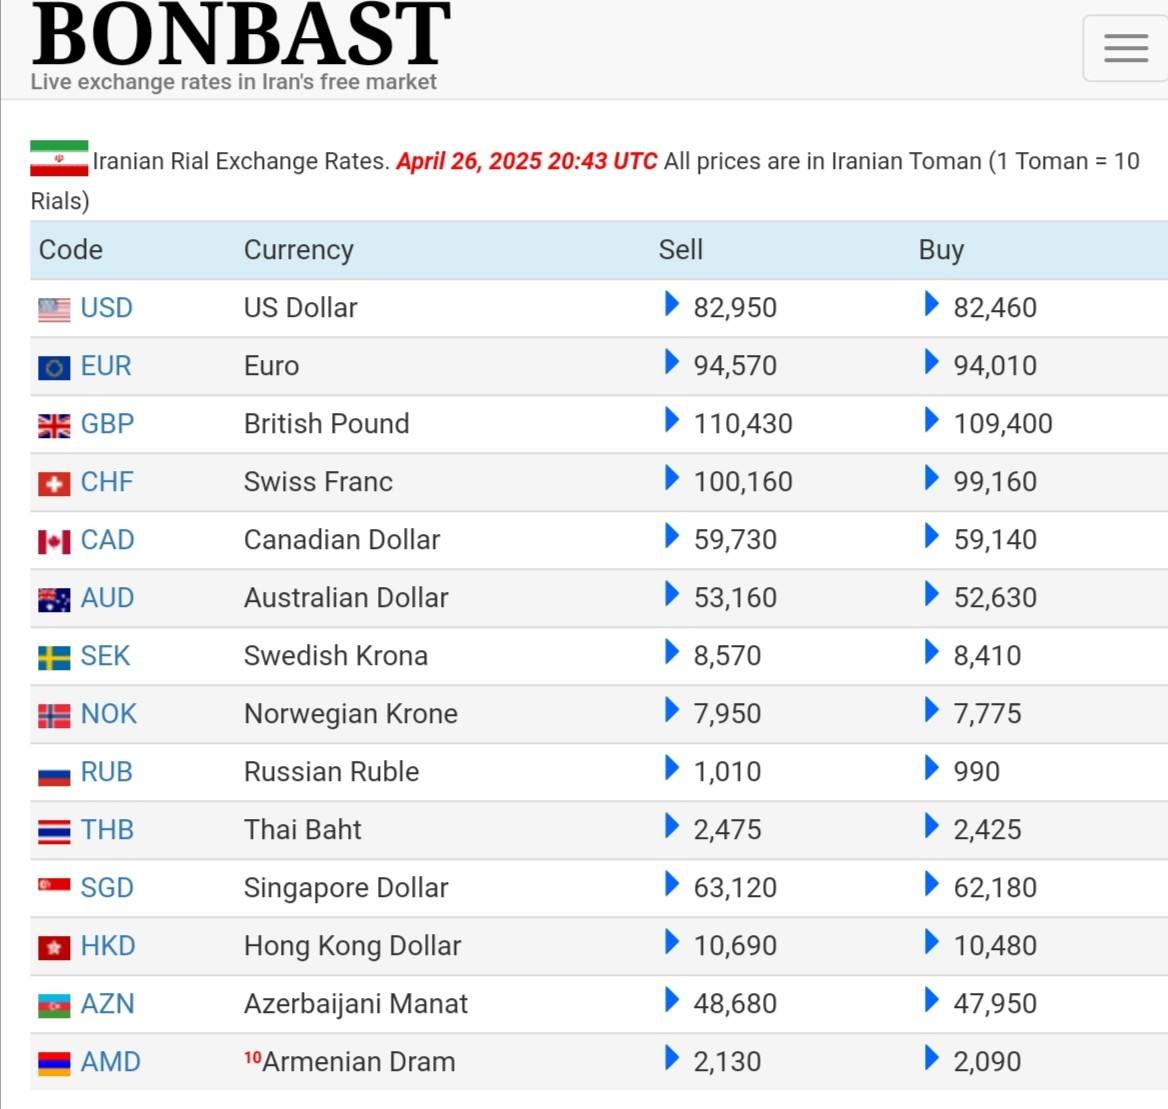Open the EUR currency link
The width and height of the screenshot is (1168, 1109).
tap(106, 366)
